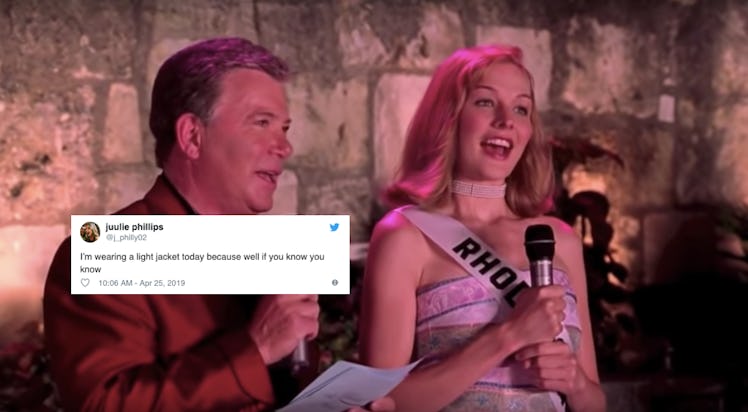Screen dimensions: 748x412
Task: Open the 10:06 AM - Apr 25, 2019 timestamp
Action: pyautogui.click(x=142, y=283)
